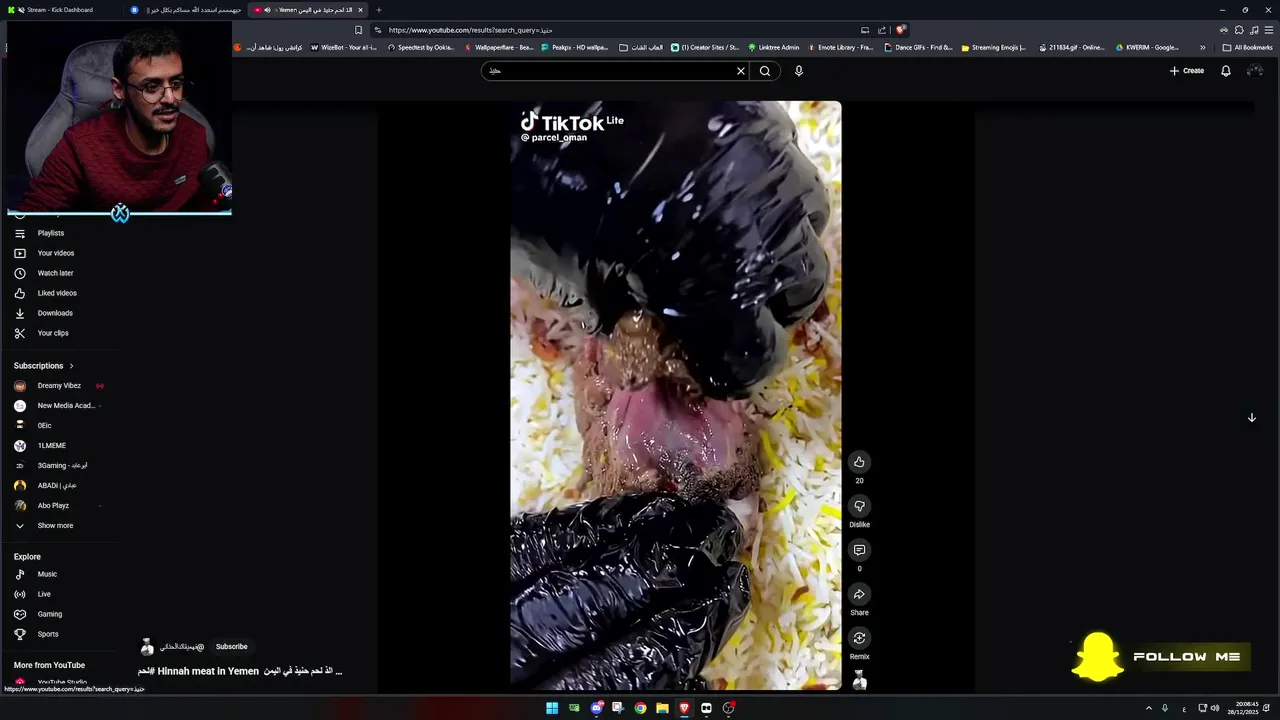Open the Wallpaperflare bookmark

[498, 47]
